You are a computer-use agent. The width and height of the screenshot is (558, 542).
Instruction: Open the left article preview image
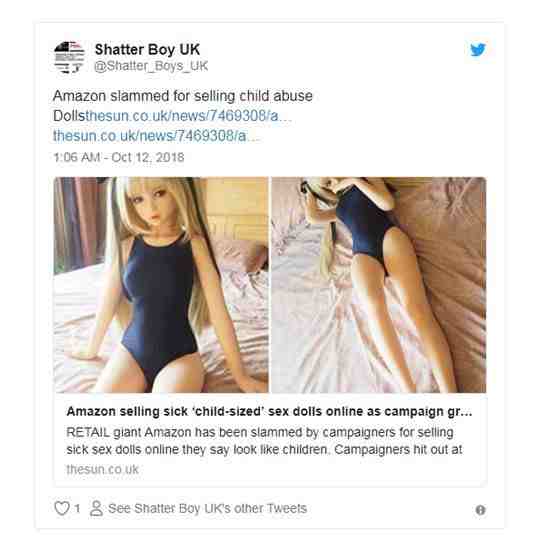[x=161, y=285]
